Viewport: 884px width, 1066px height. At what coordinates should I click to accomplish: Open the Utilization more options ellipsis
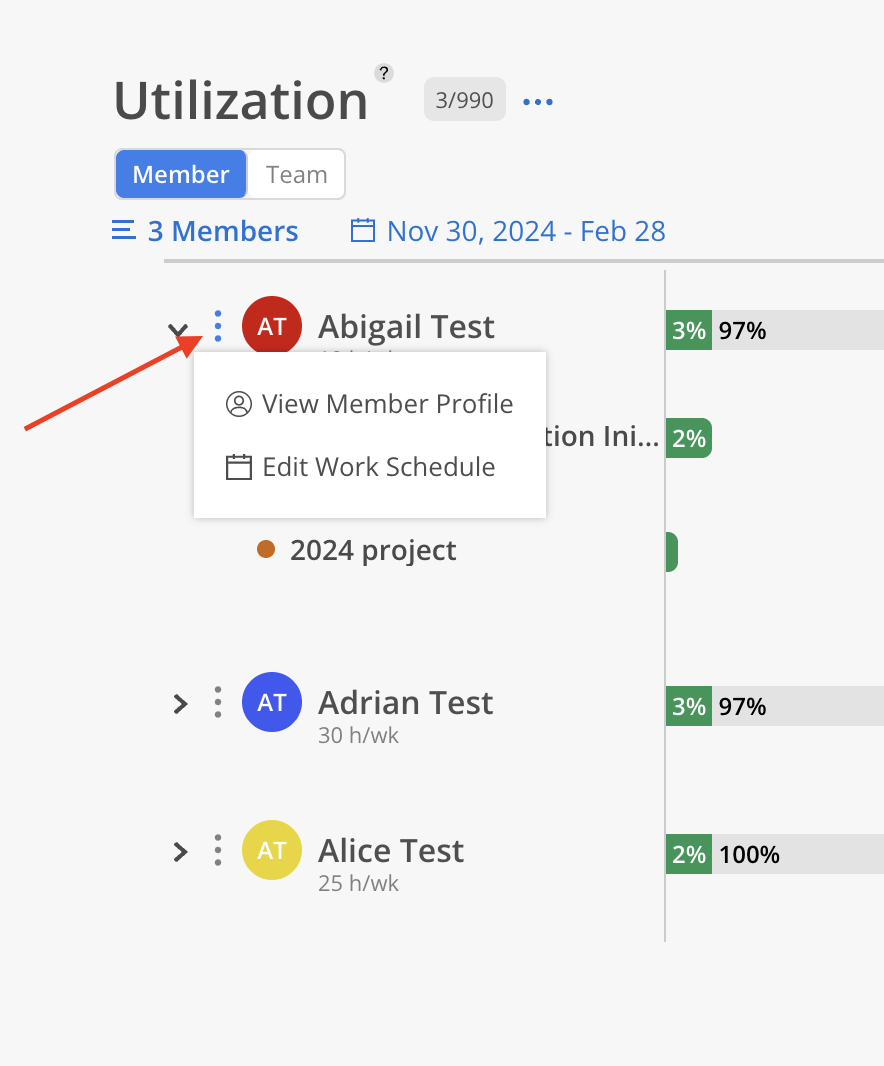[x=538, y=101]
